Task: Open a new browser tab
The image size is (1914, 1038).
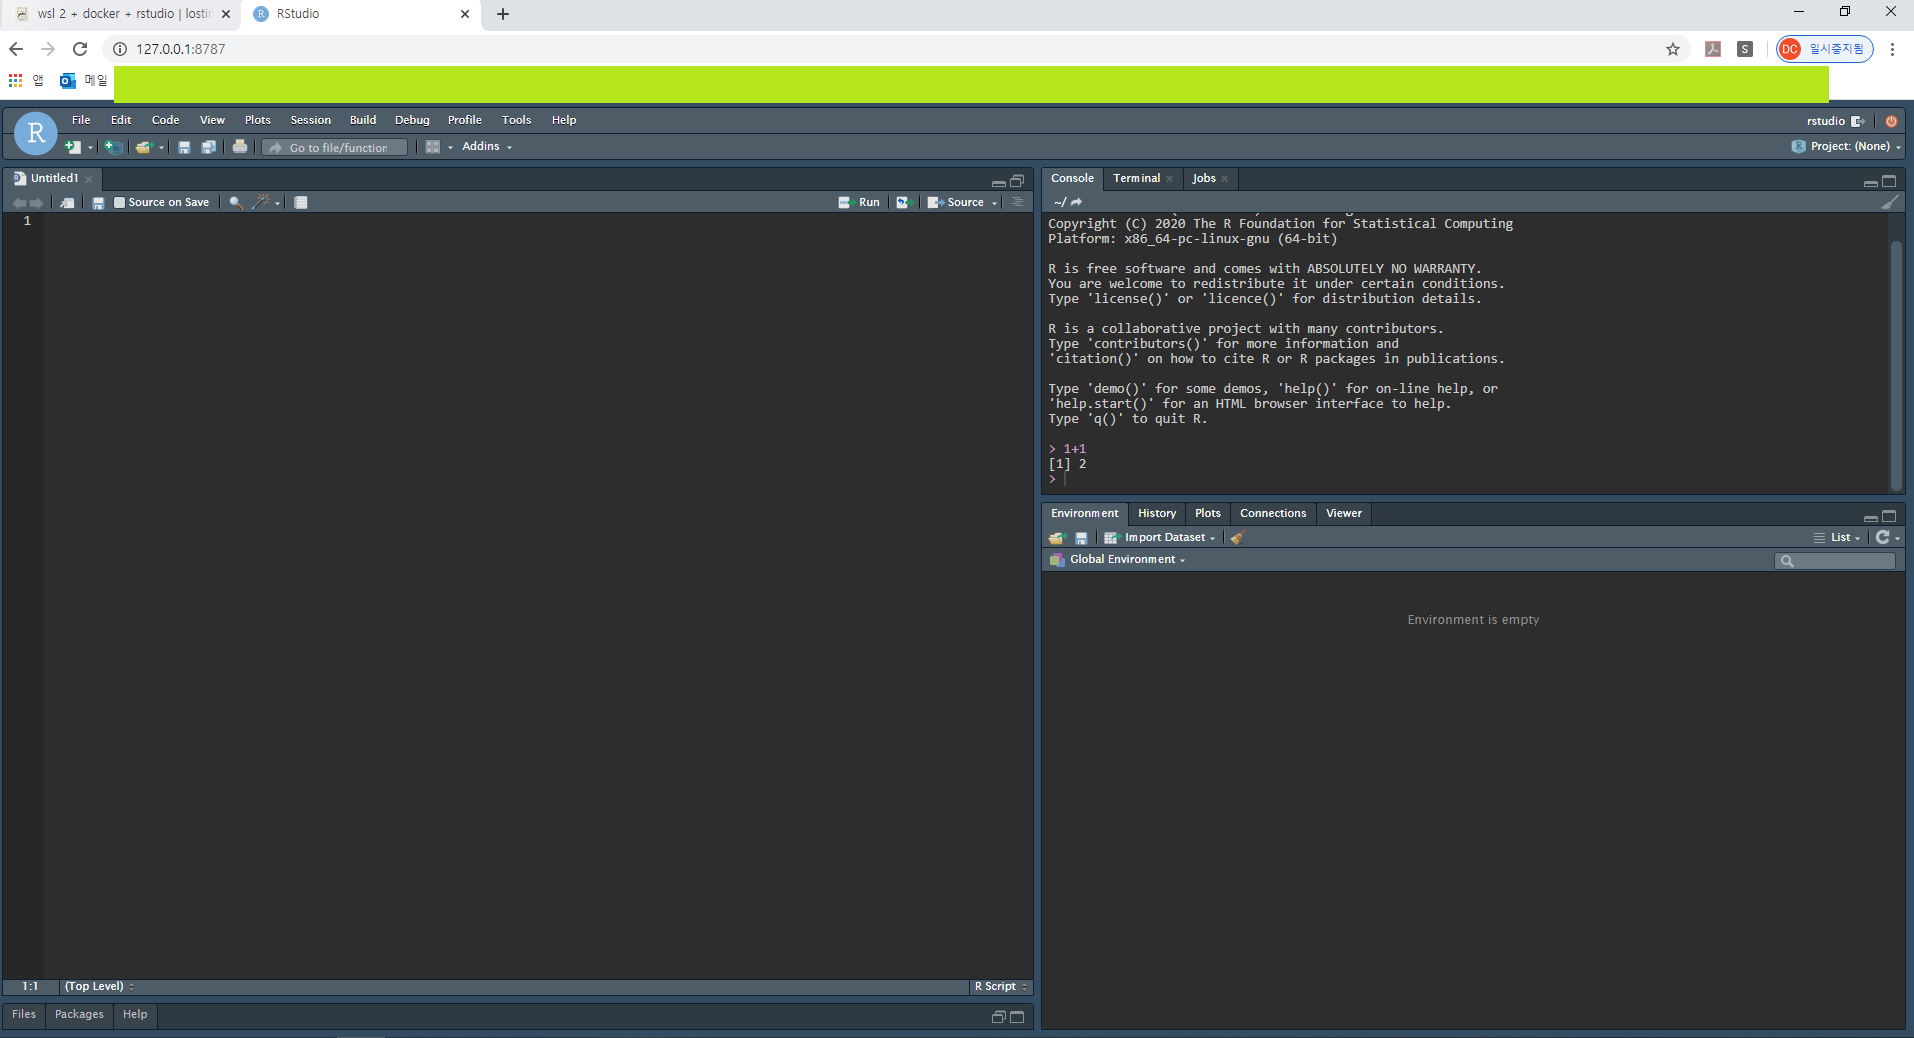Action: coord(503,14)
